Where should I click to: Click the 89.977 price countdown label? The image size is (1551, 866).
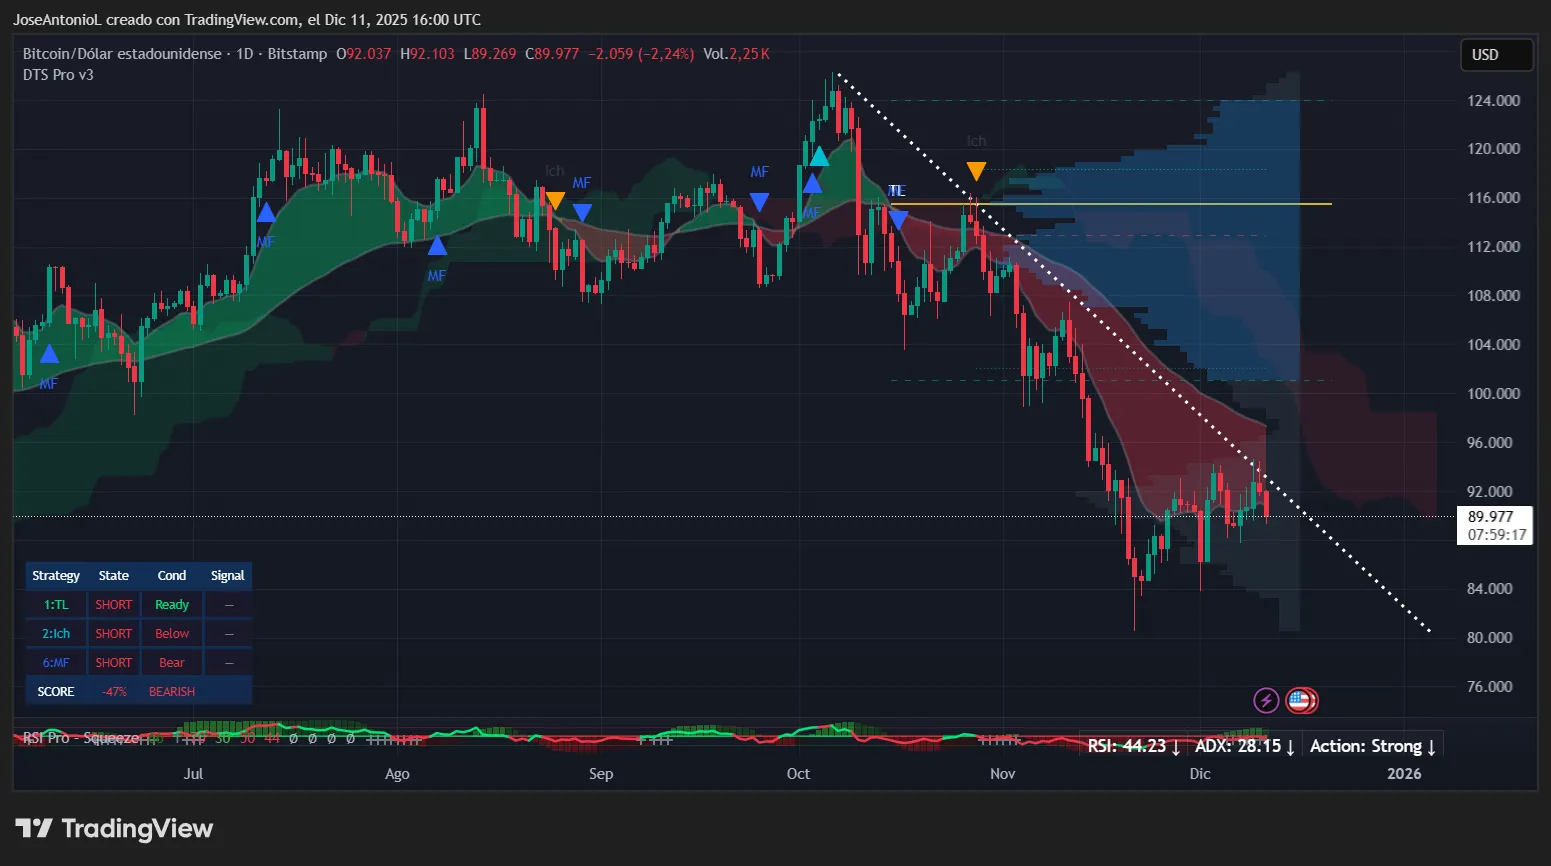pos(1494,525)
